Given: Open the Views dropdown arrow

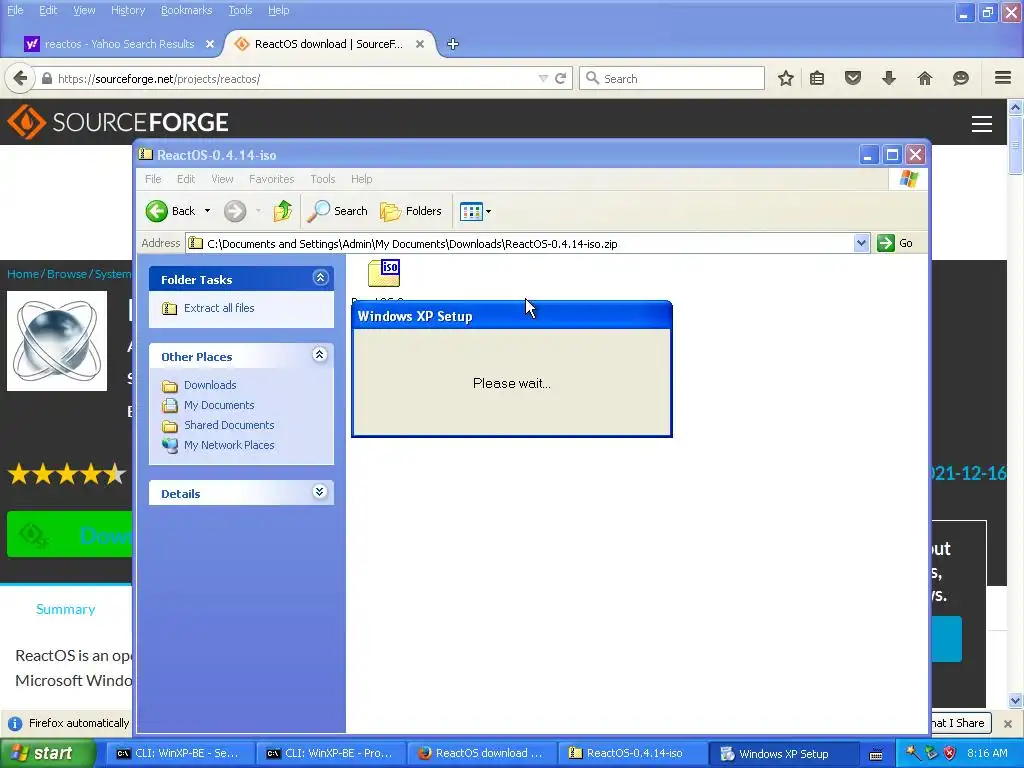Looking at the screenshot, I should (x=488, y=212).
